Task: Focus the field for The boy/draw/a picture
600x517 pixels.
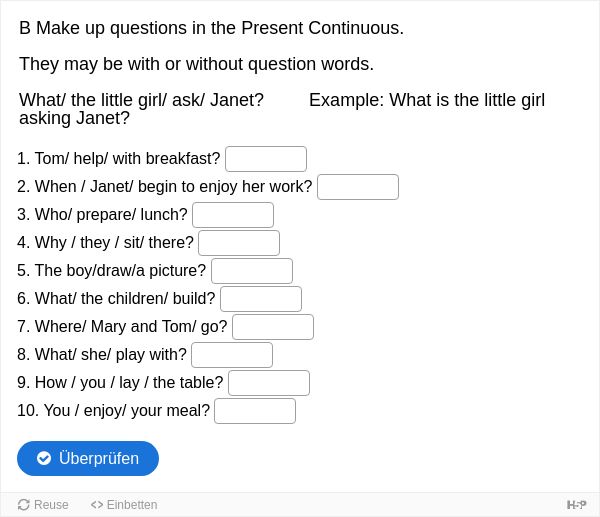Action: (x=252, y=271)
